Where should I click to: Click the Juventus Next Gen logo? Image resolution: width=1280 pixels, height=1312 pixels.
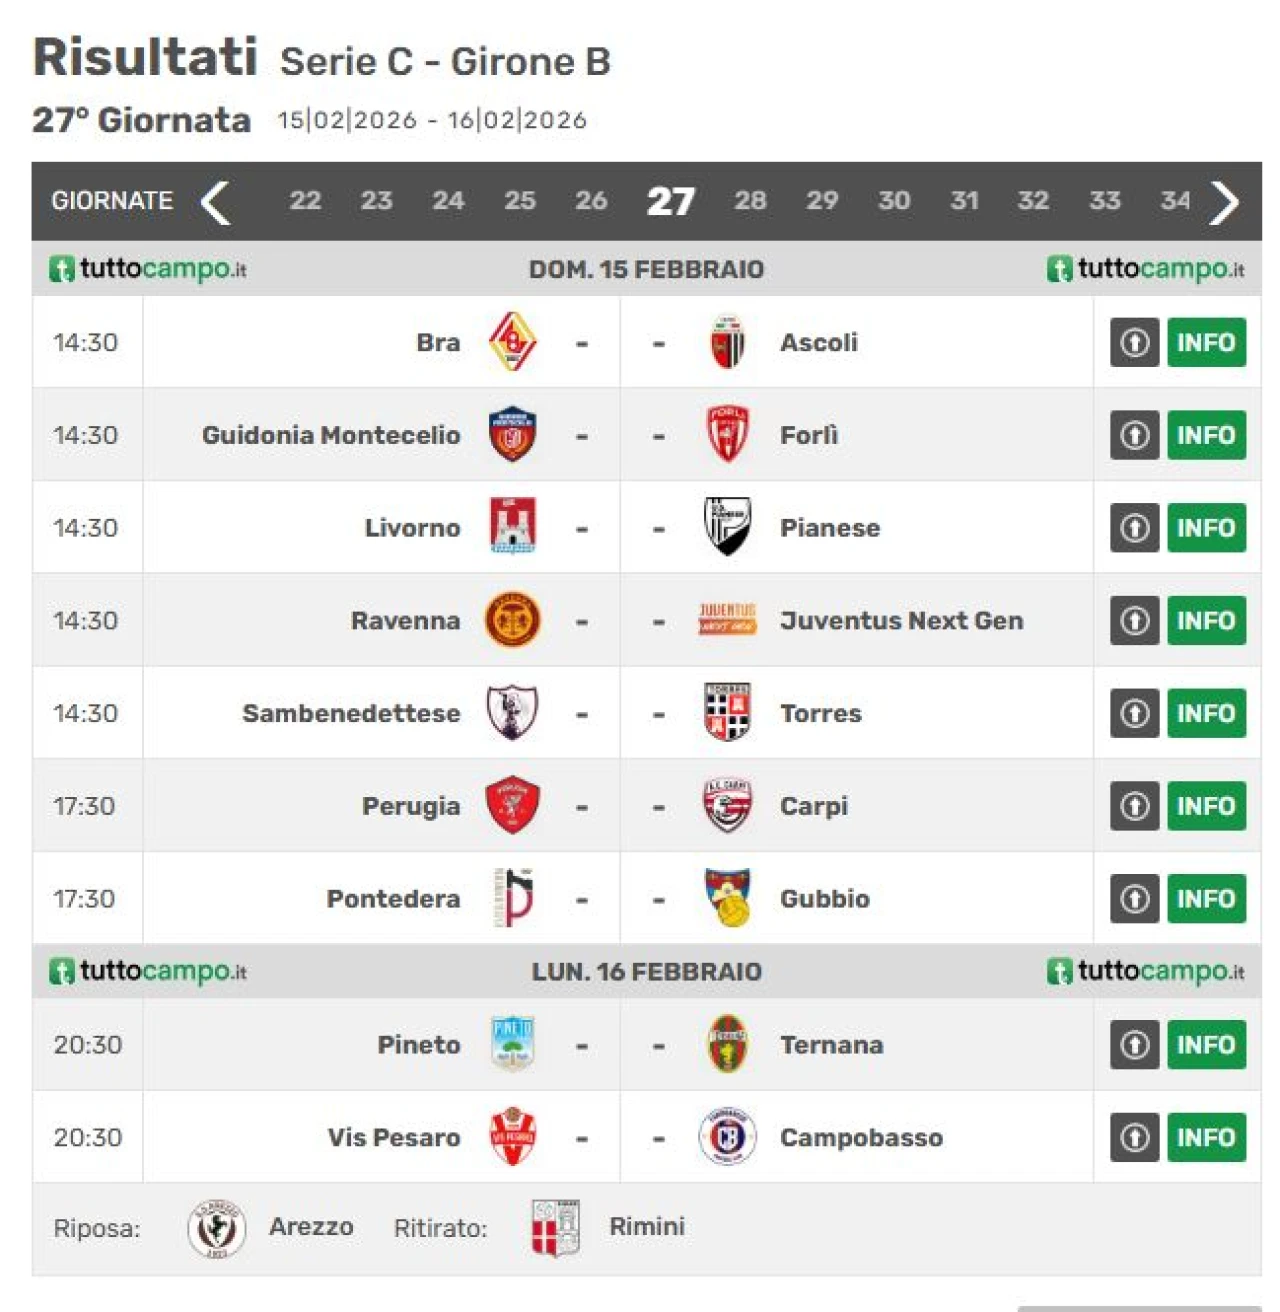(x=727, y=620)
